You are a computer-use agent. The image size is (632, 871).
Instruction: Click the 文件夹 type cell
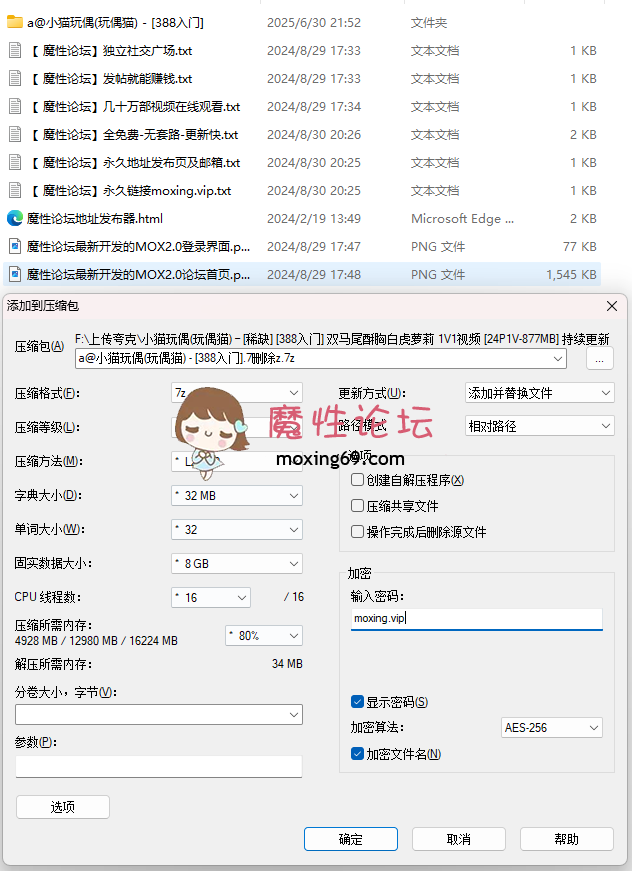click(x=429, y=22)
